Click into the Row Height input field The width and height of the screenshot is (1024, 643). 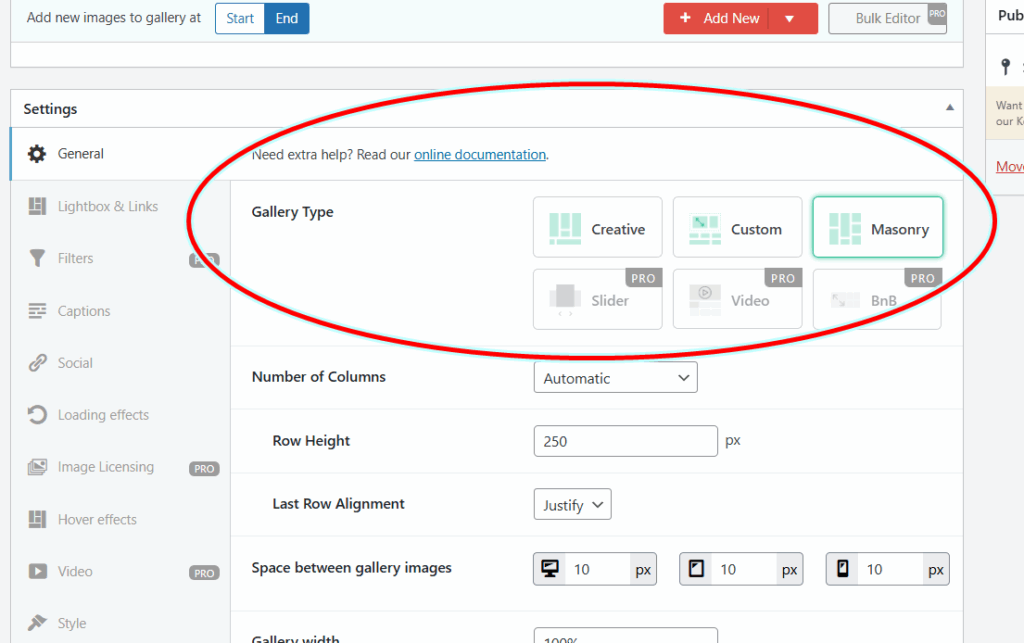625,441
